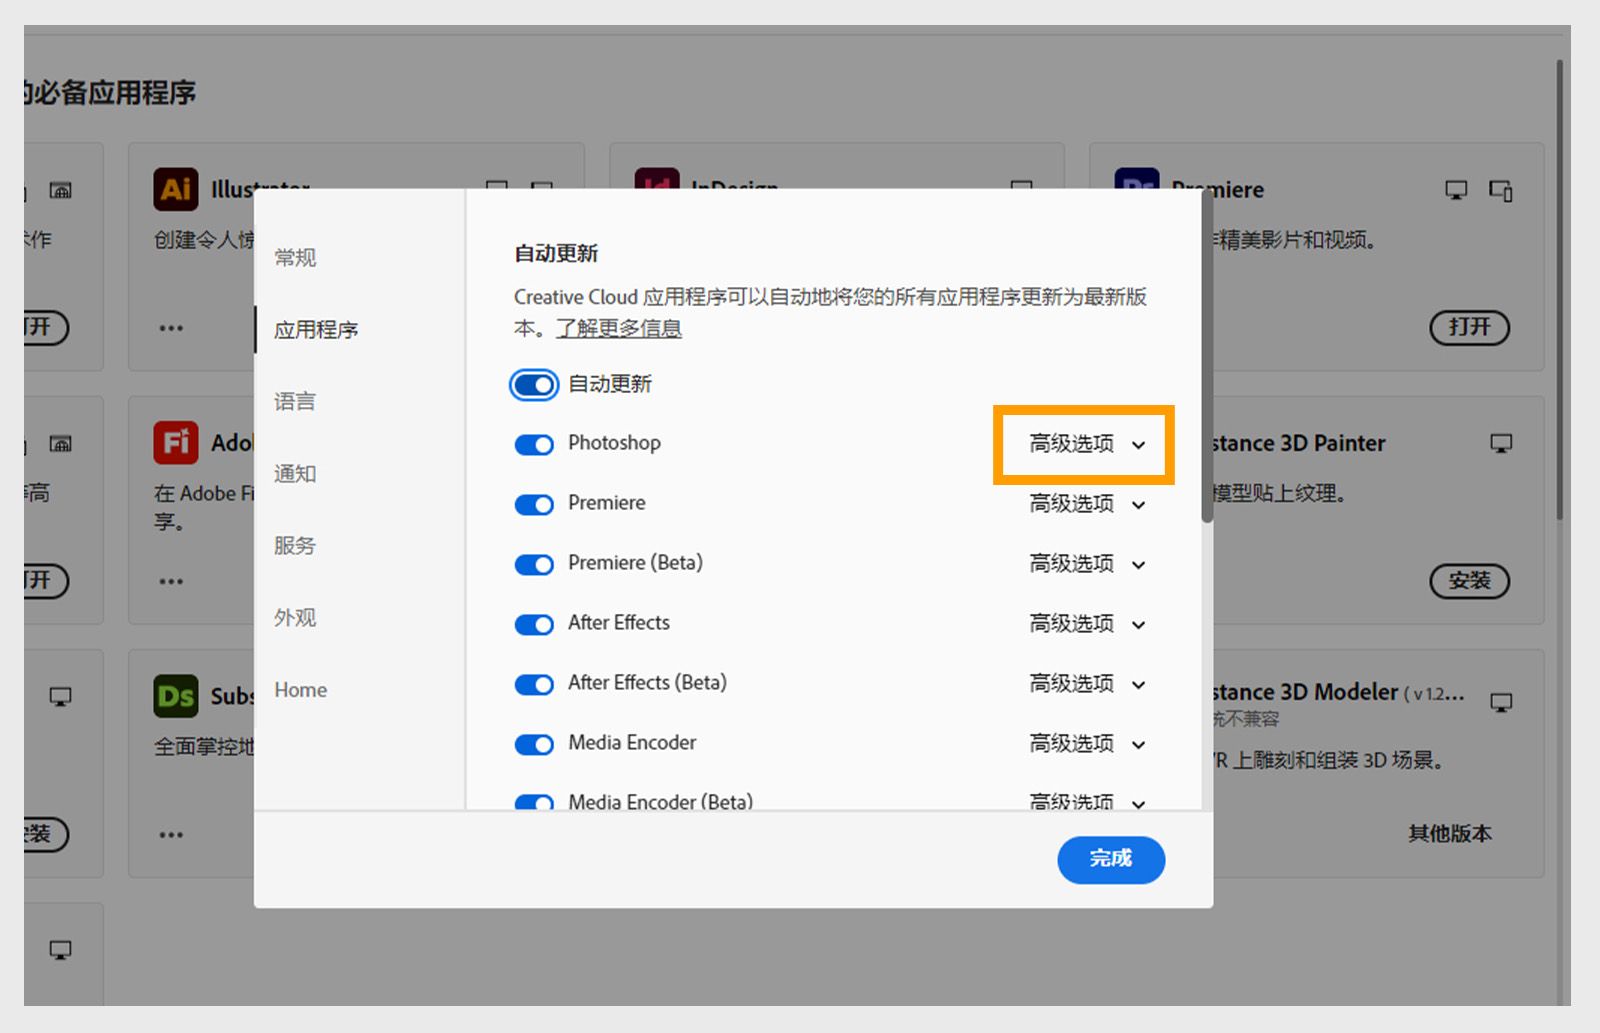The image size is (1600, 1033).
Task: Open the 常规 preferences tab
Action: 295,258
